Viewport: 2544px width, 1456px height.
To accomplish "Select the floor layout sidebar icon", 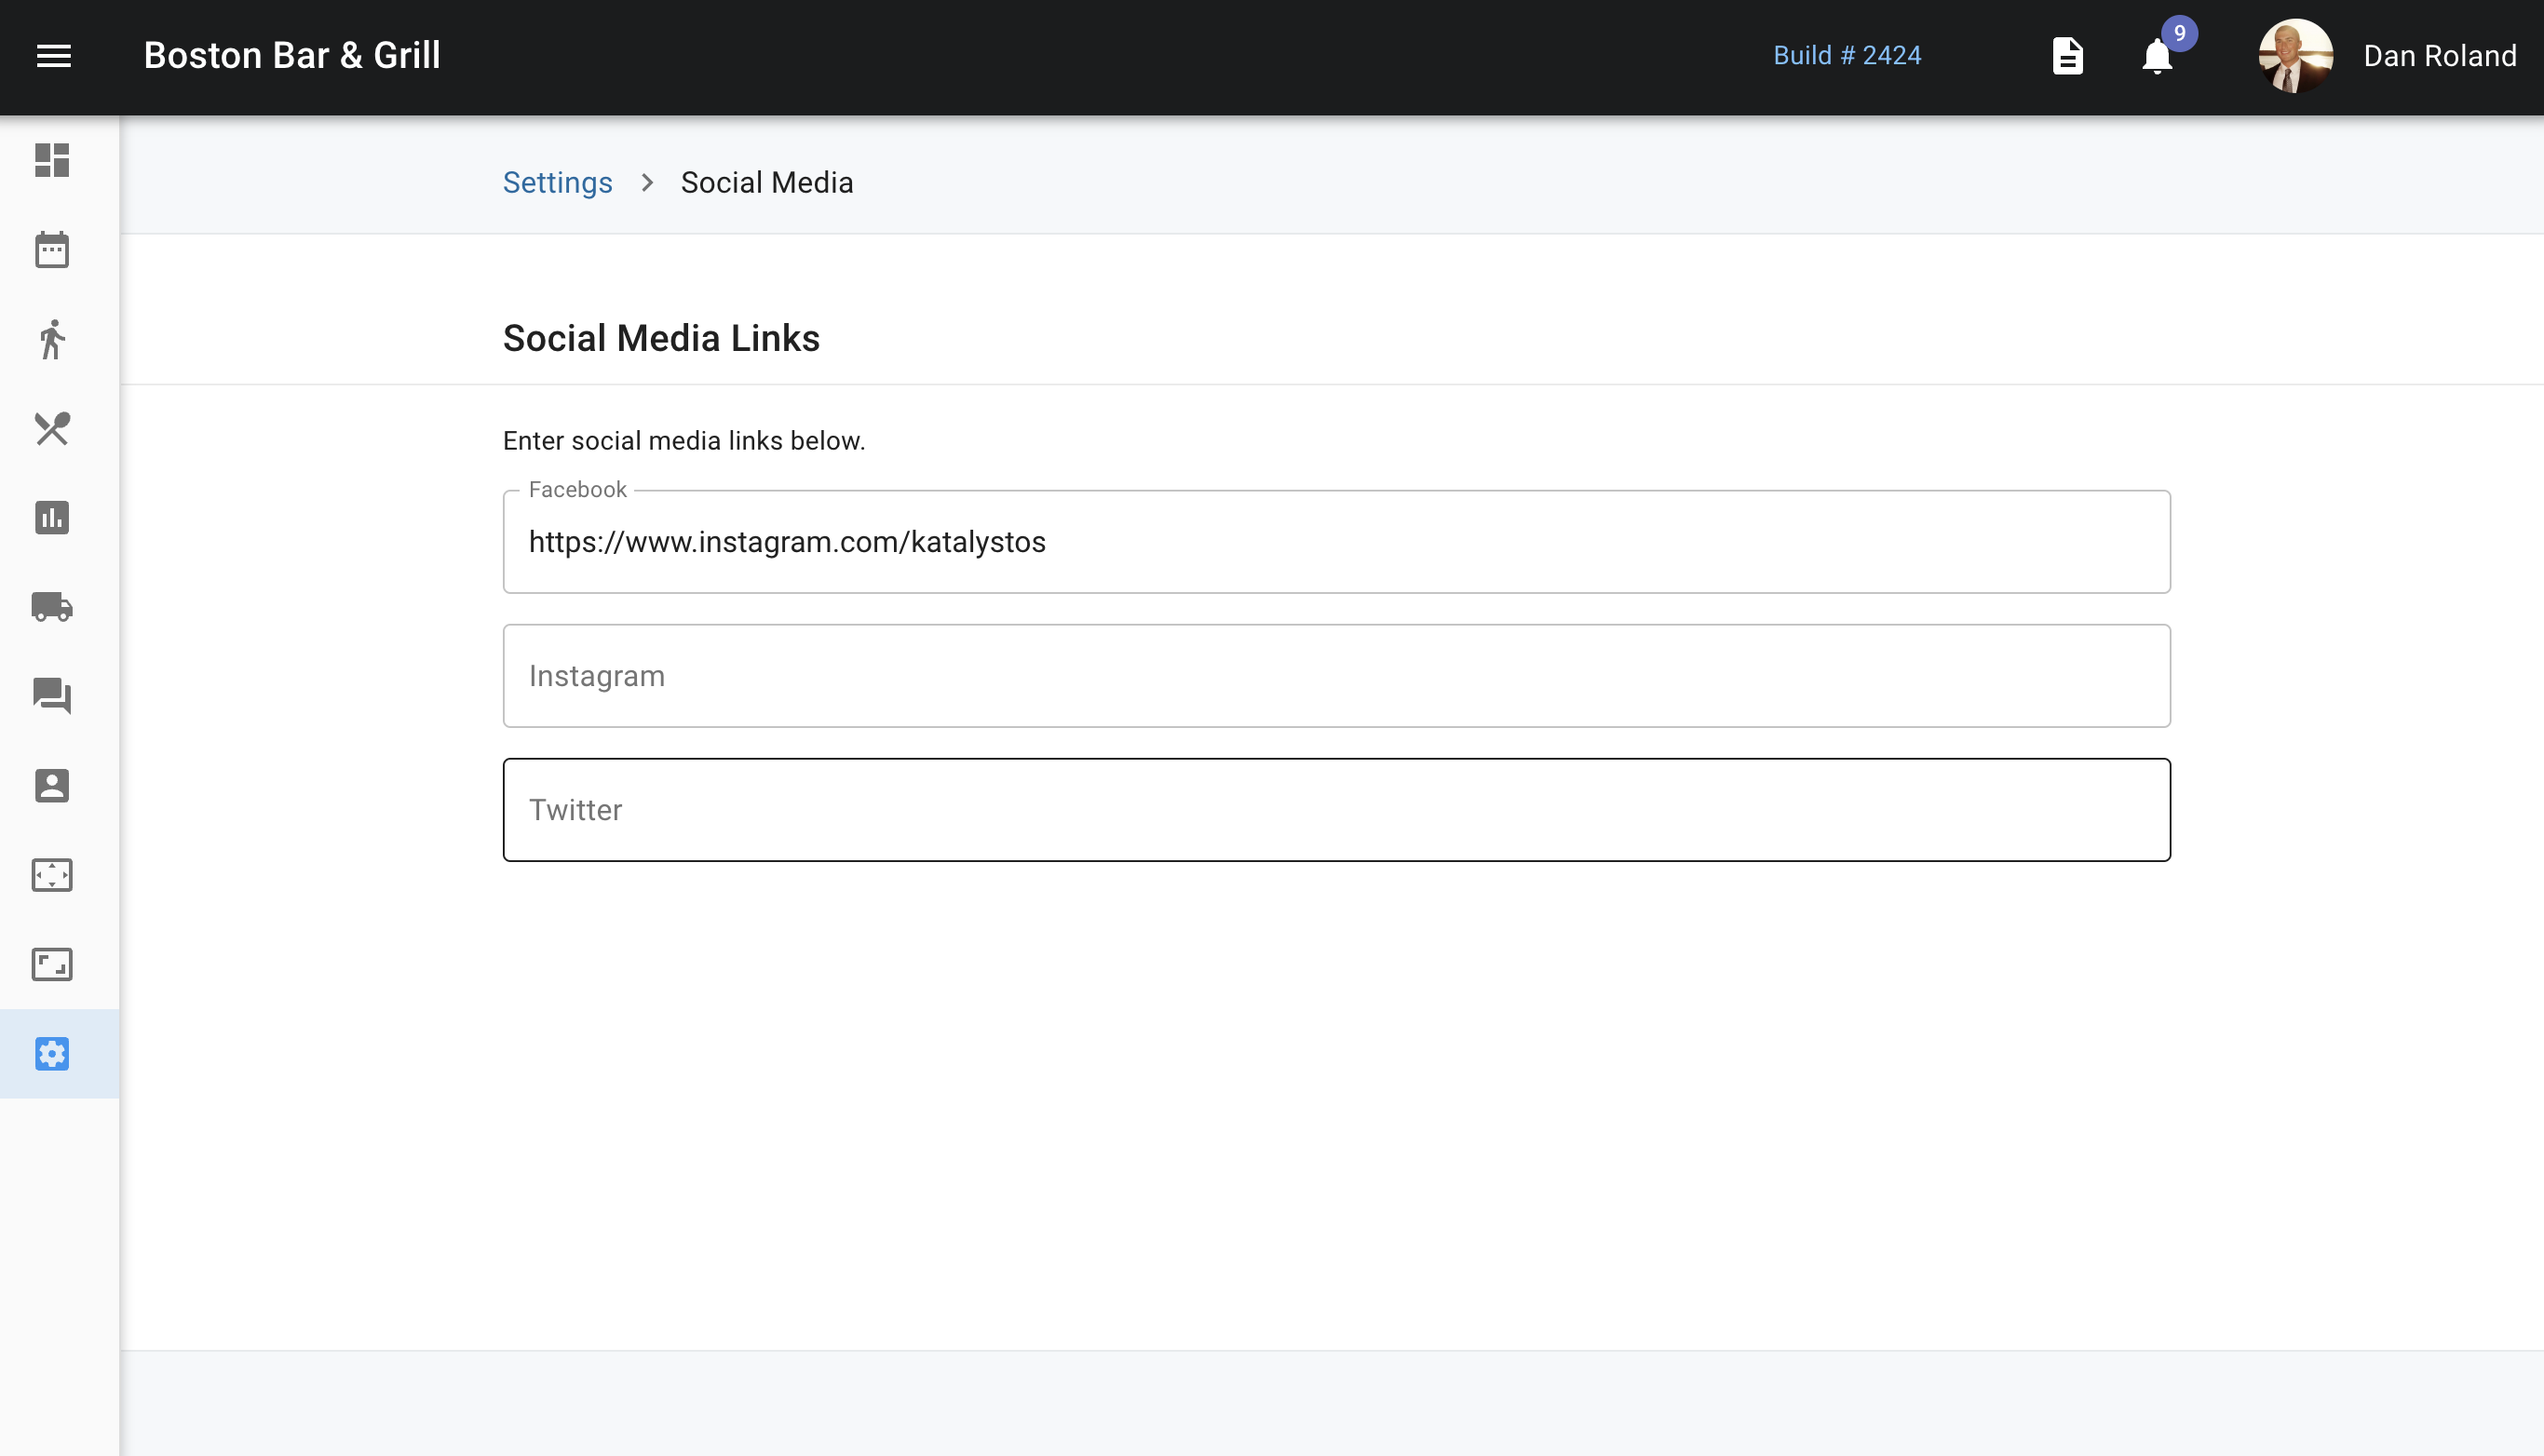I will pyautogui.click(x=52, y=875).
